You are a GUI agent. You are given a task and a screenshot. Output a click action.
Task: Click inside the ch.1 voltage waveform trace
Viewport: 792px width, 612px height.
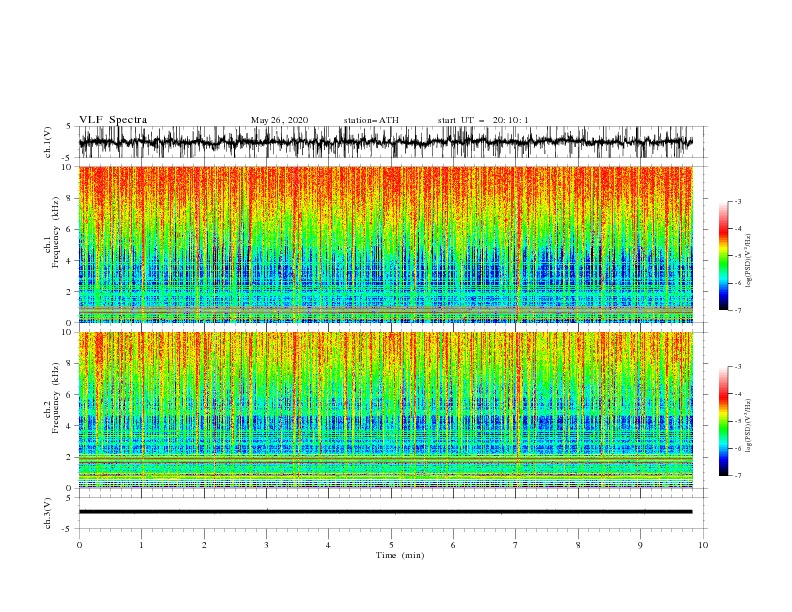[x=385, y=142]
